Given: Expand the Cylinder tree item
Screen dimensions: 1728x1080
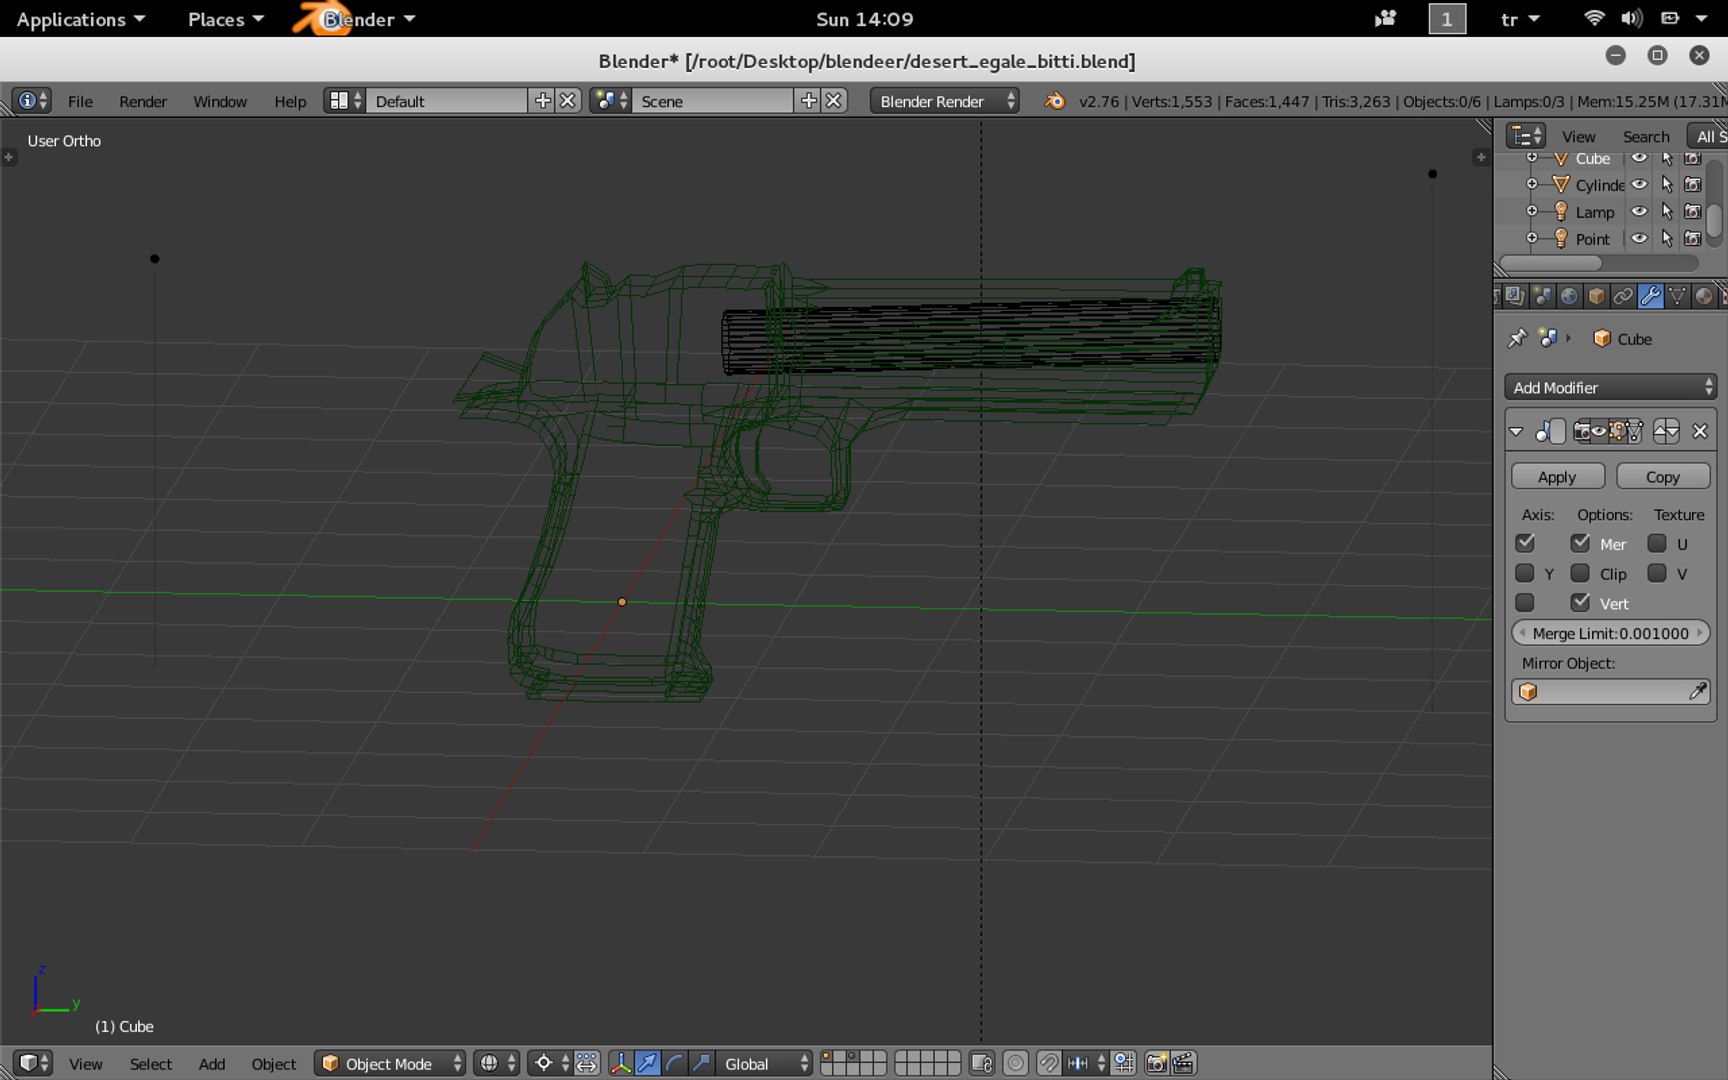Looking at the screenshot, I should click(x=1531, y=184).
